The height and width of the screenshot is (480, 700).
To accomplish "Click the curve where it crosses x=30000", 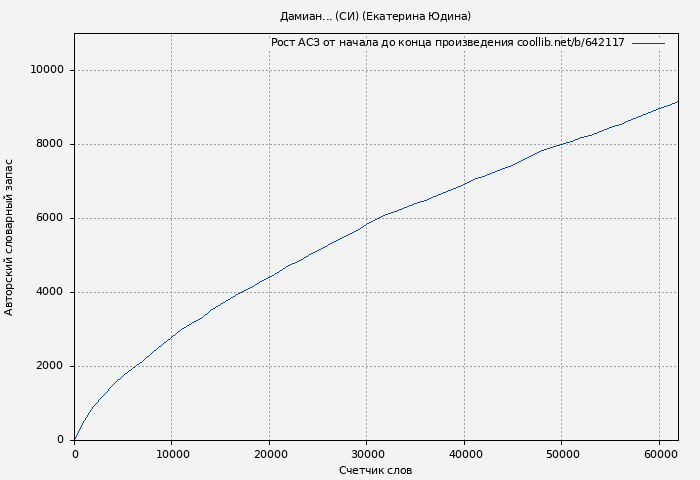I will click(x=367, y=223).
